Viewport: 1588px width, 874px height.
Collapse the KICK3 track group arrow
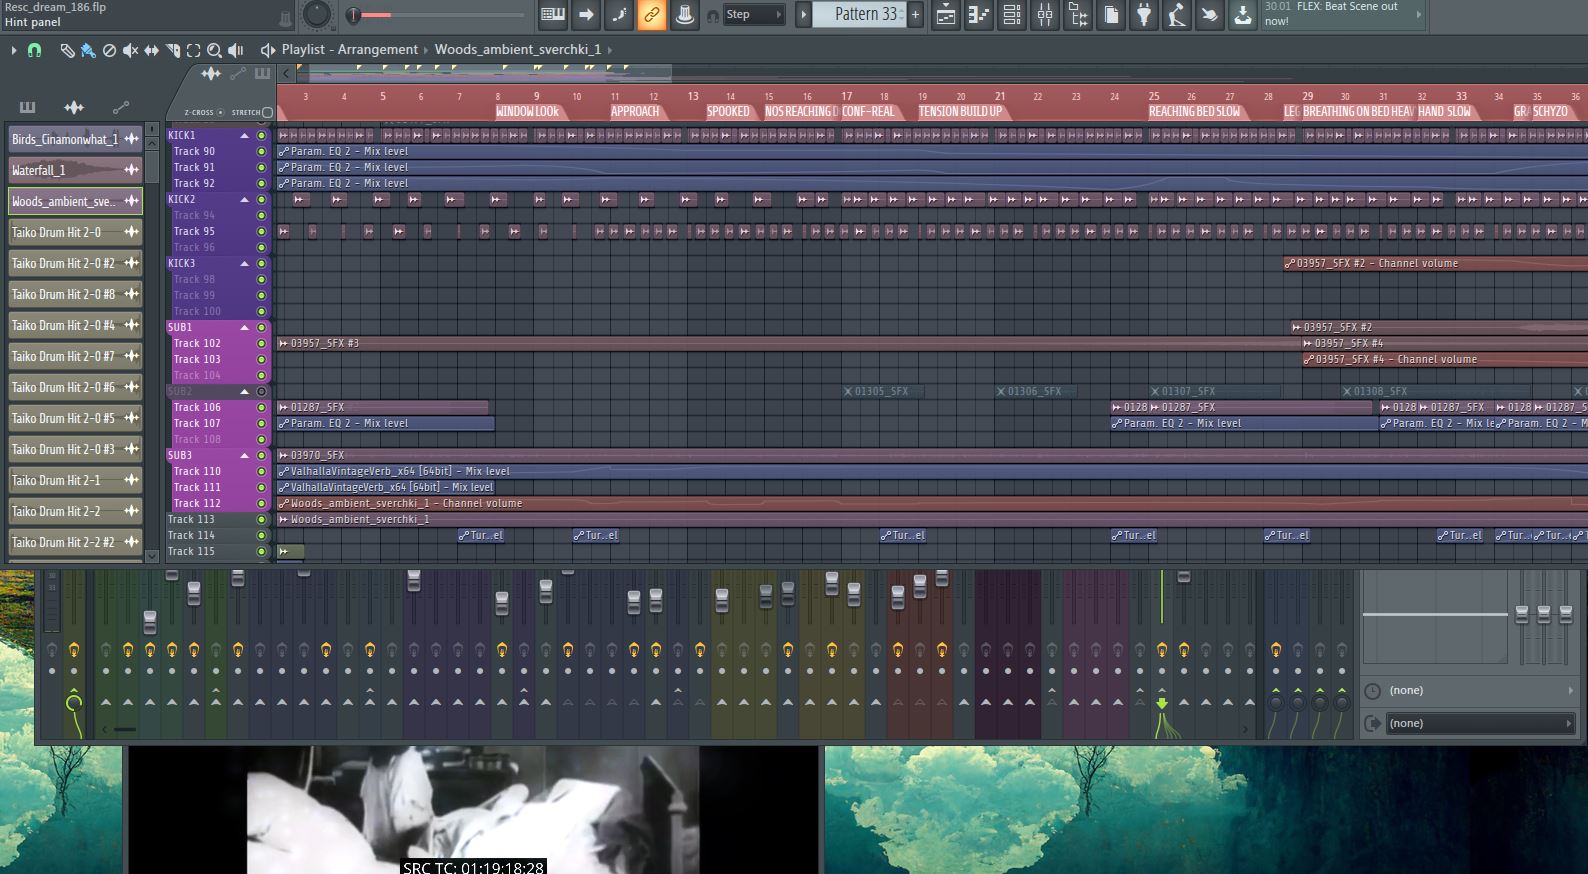point(244,264)
